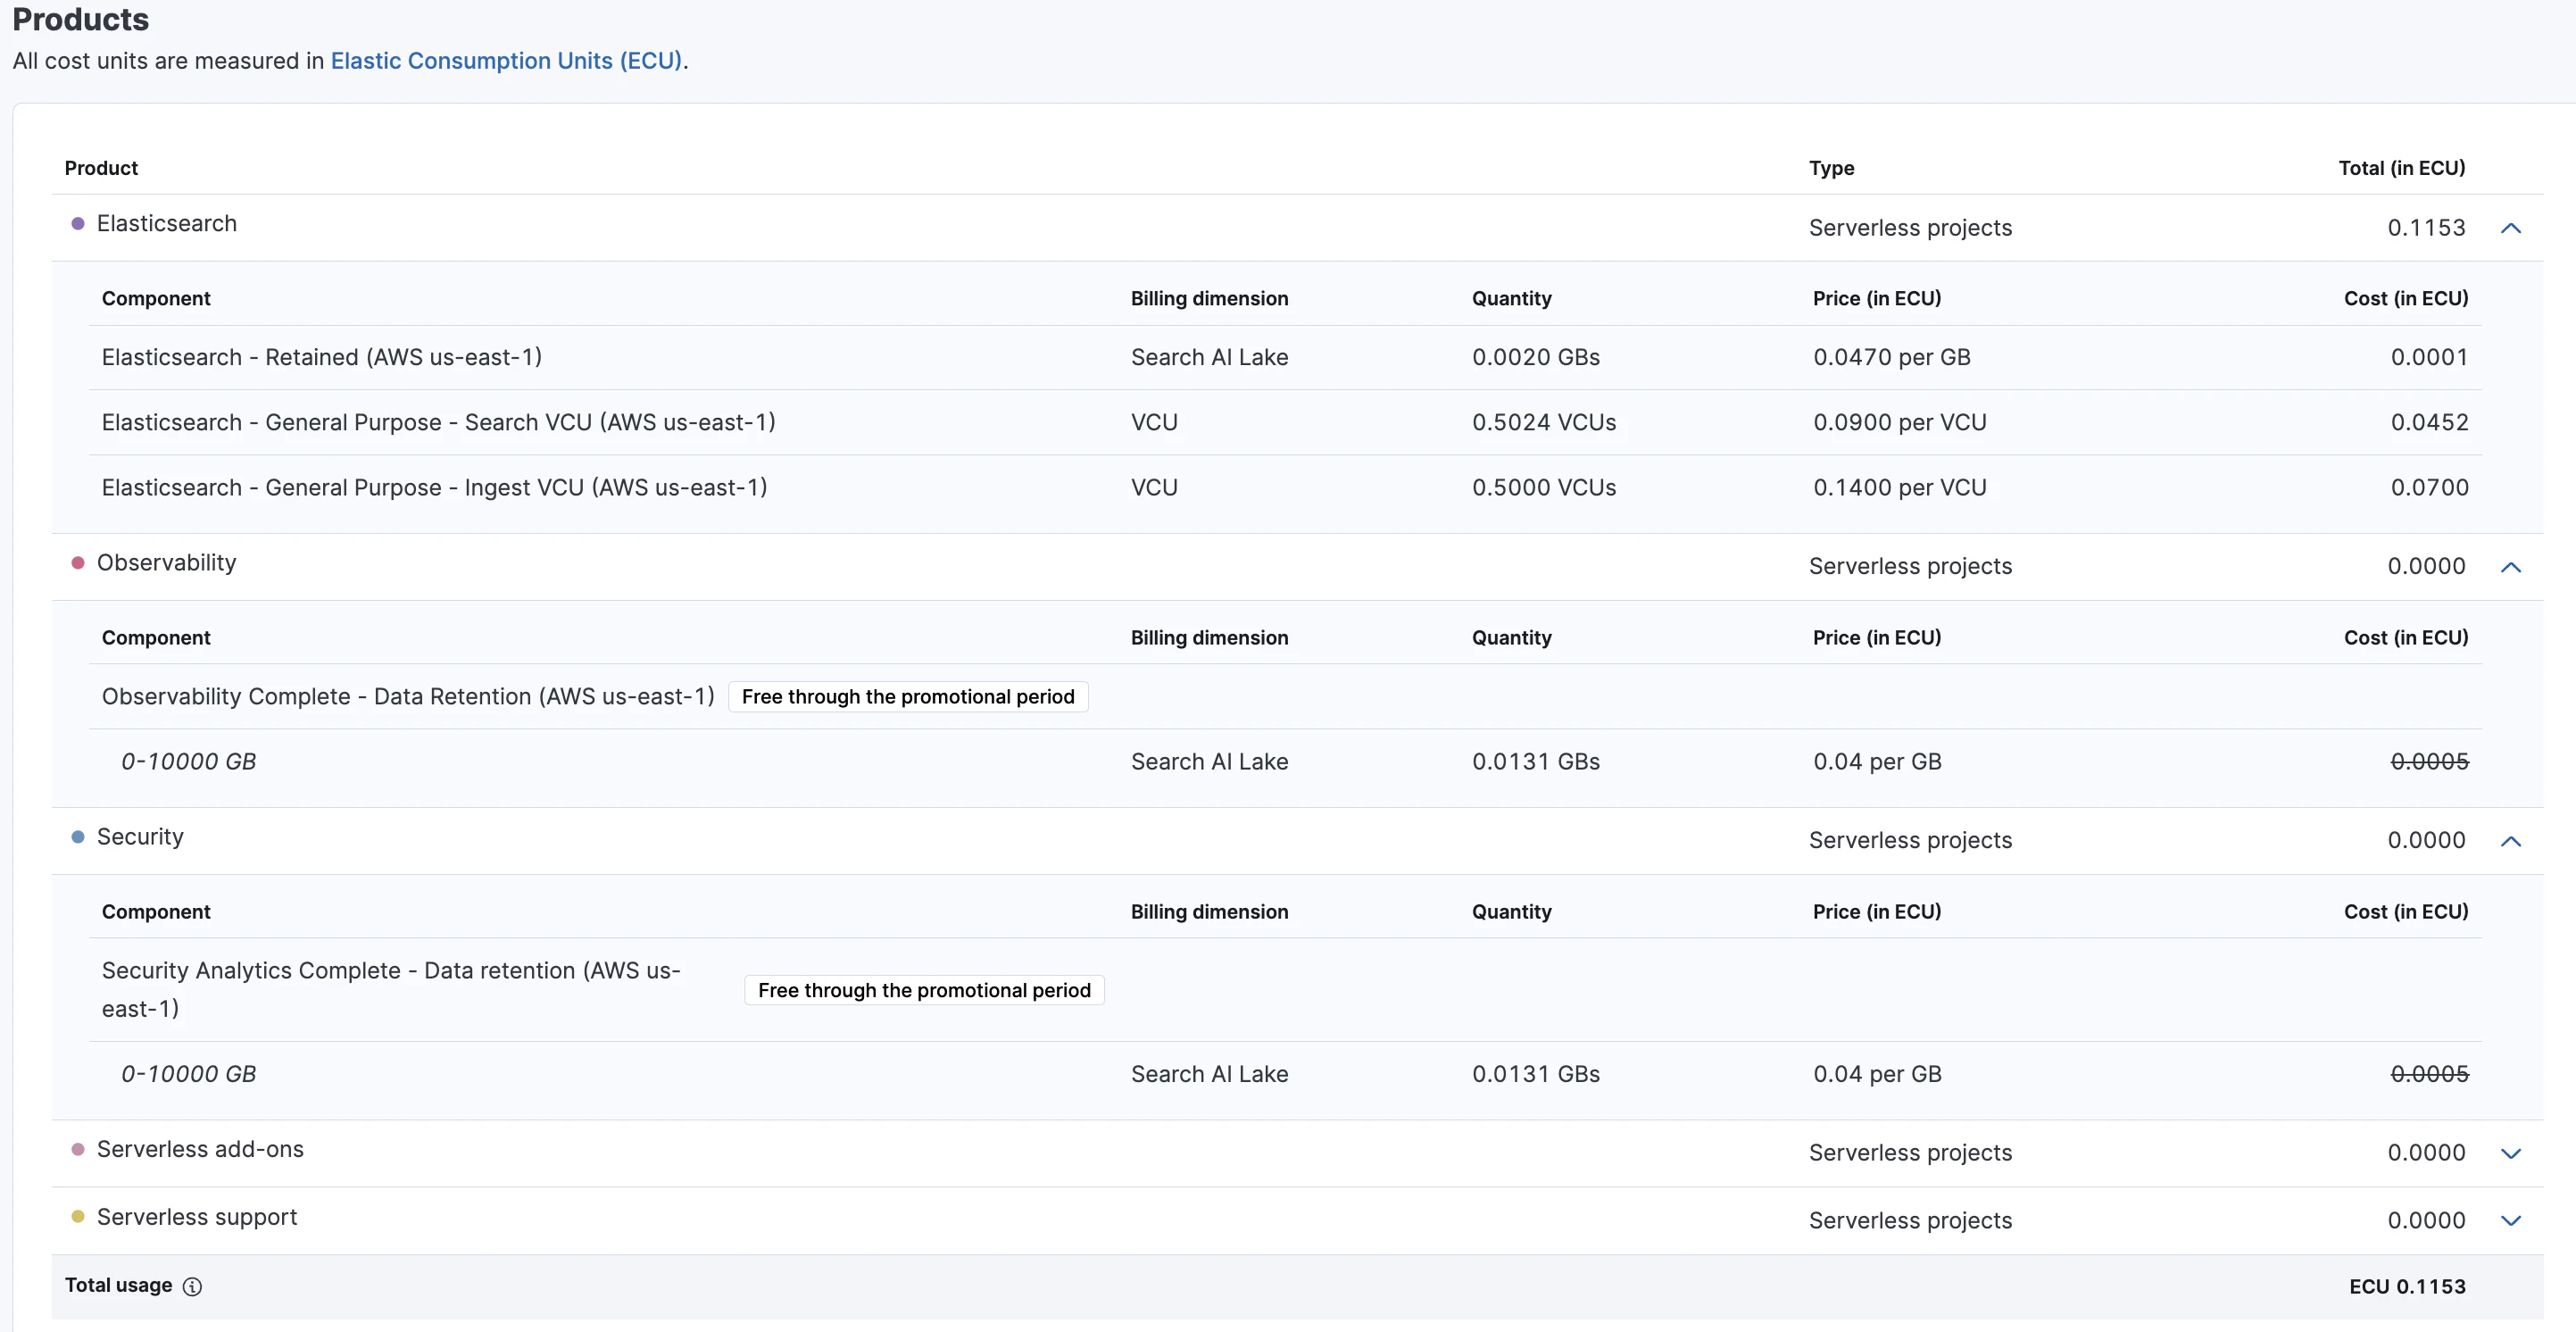Click the Type column header
The image size is (2576, 1332).
pyautogui.click(x=1831, y=168)
